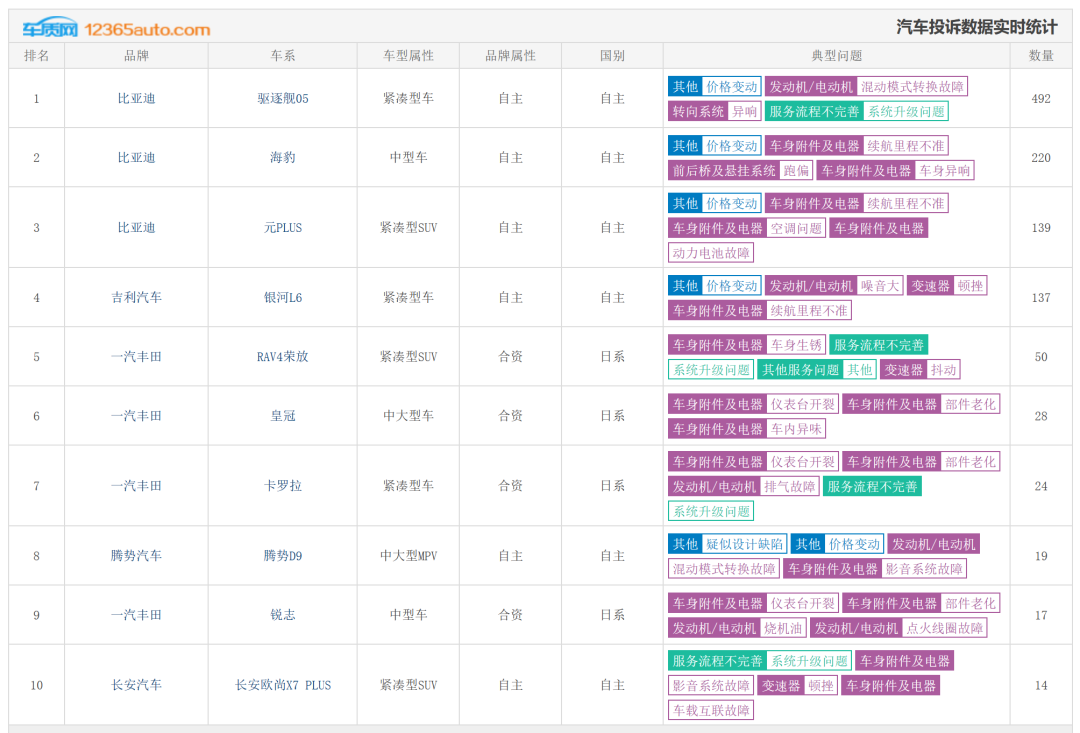Image resolution: width=1080 pixels, height=733 pixels.
Task: Select the 前后桥及悬挂系统 跑偏 issue tag
Action: [740, 171]
